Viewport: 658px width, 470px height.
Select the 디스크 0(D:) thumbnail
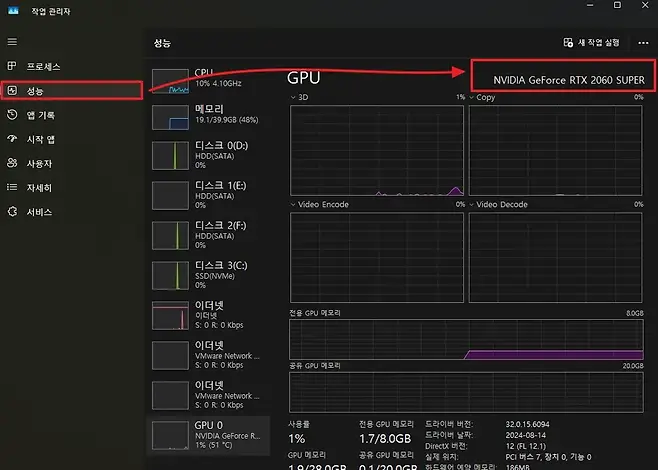coord(170,156)
